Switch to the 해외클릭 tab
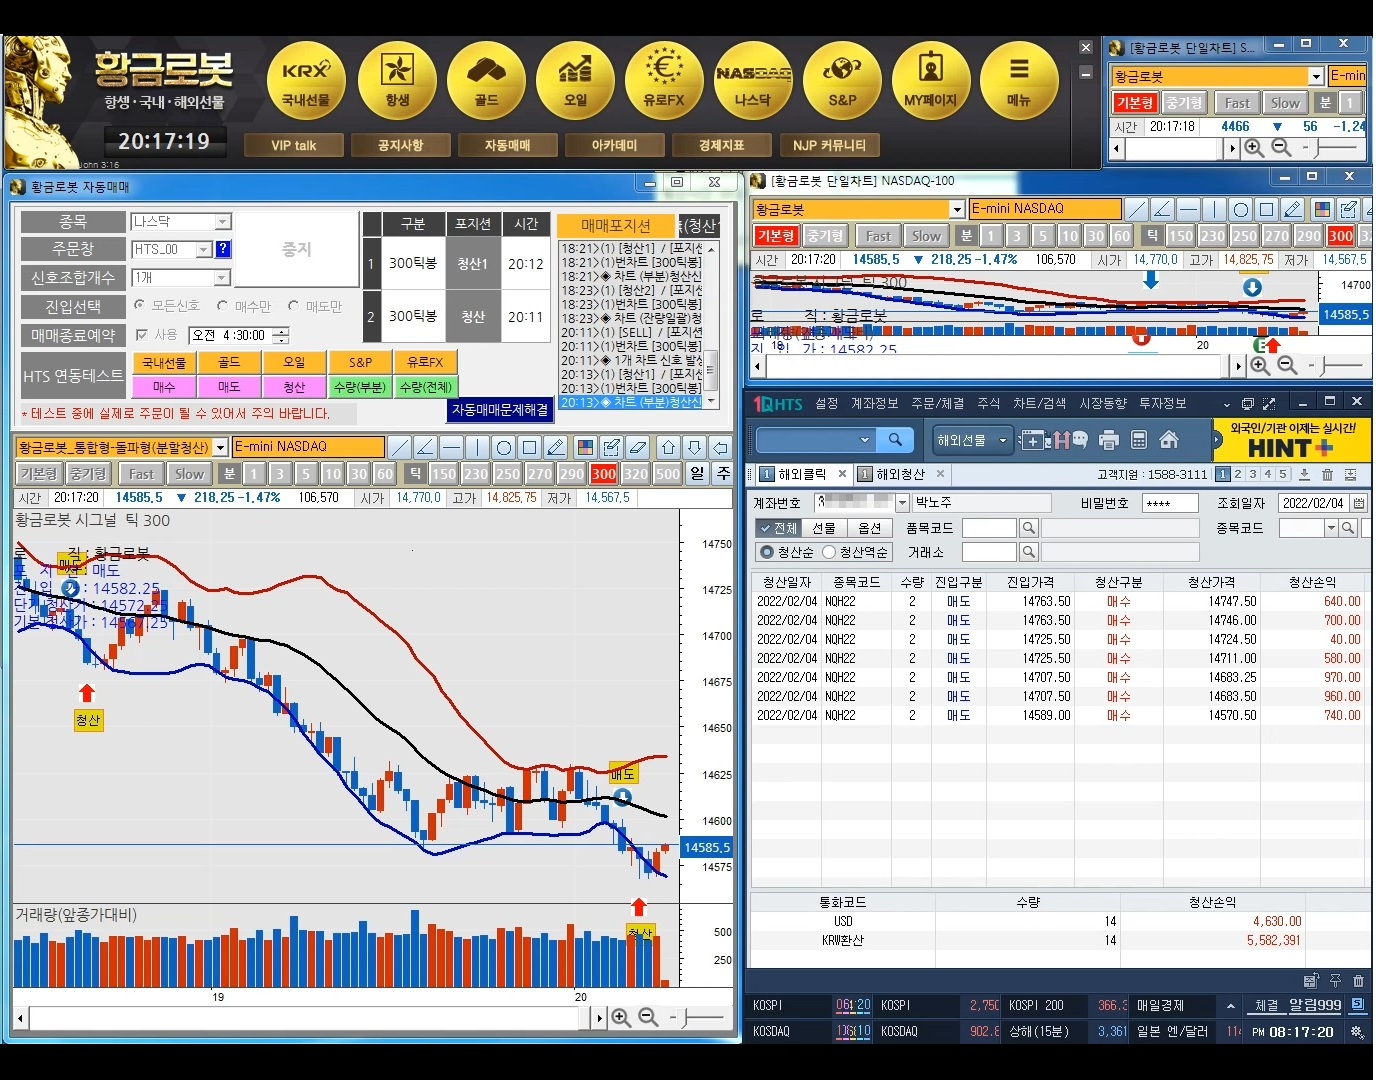 click(802, 474)
